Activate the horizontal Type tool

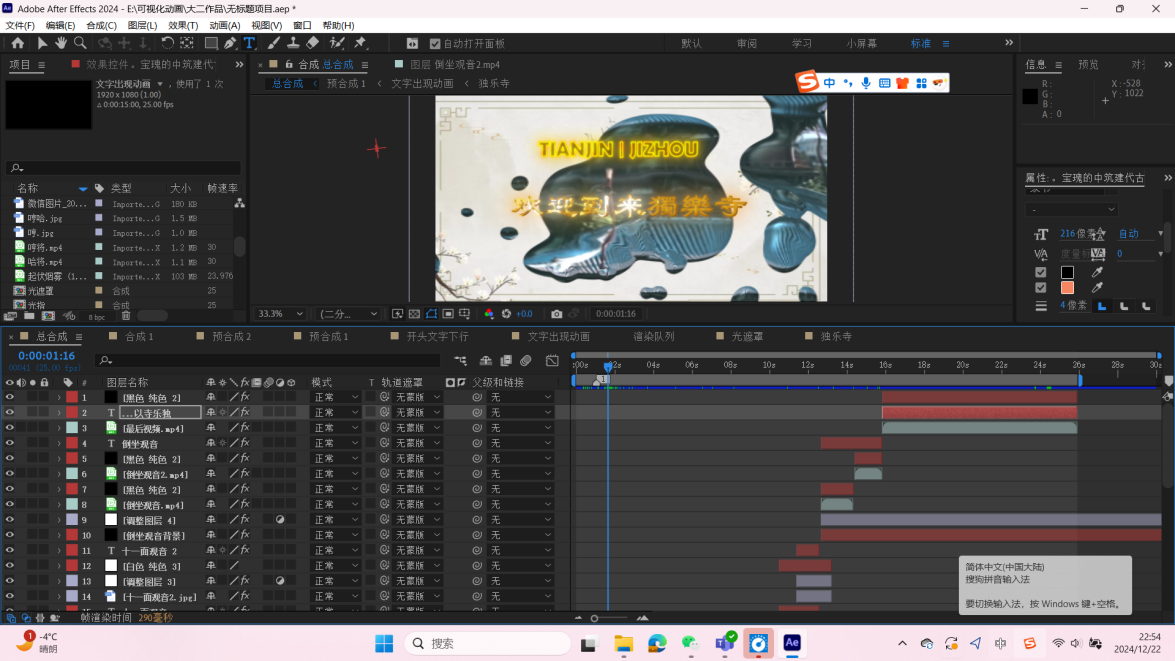[249, 43]
